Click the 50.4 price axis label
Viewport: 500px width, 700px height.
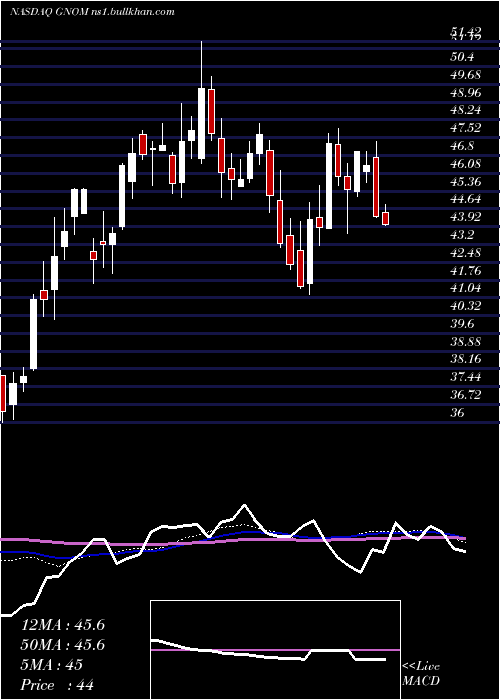point(462,57)
